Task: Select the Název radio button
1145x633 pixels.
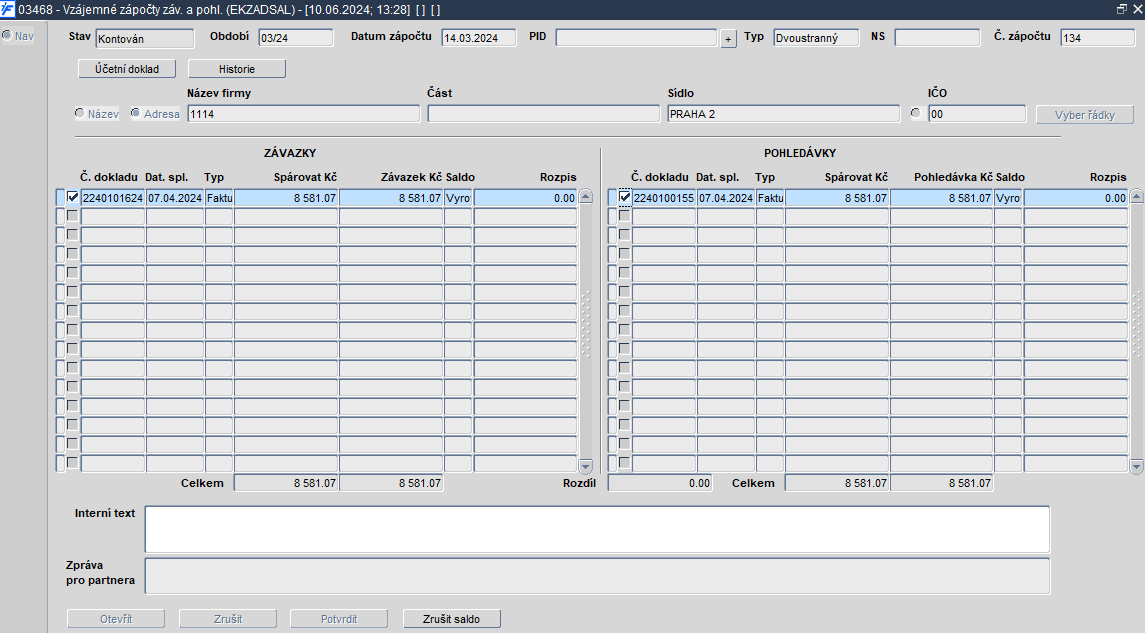Action: tap(80, 113)
